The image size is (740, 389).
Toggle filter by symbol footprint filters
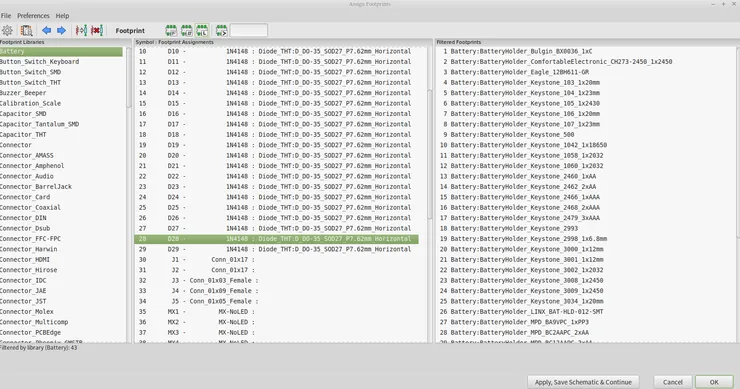[x=171, y=31]
